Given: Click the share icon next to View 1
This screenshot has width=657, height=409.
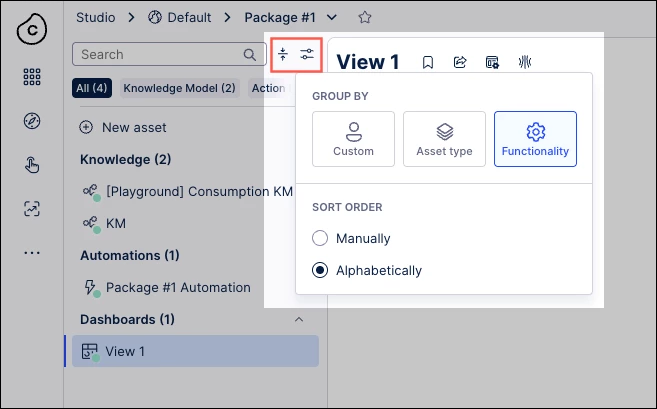Looking at the screenshot, I should (460, 62).
